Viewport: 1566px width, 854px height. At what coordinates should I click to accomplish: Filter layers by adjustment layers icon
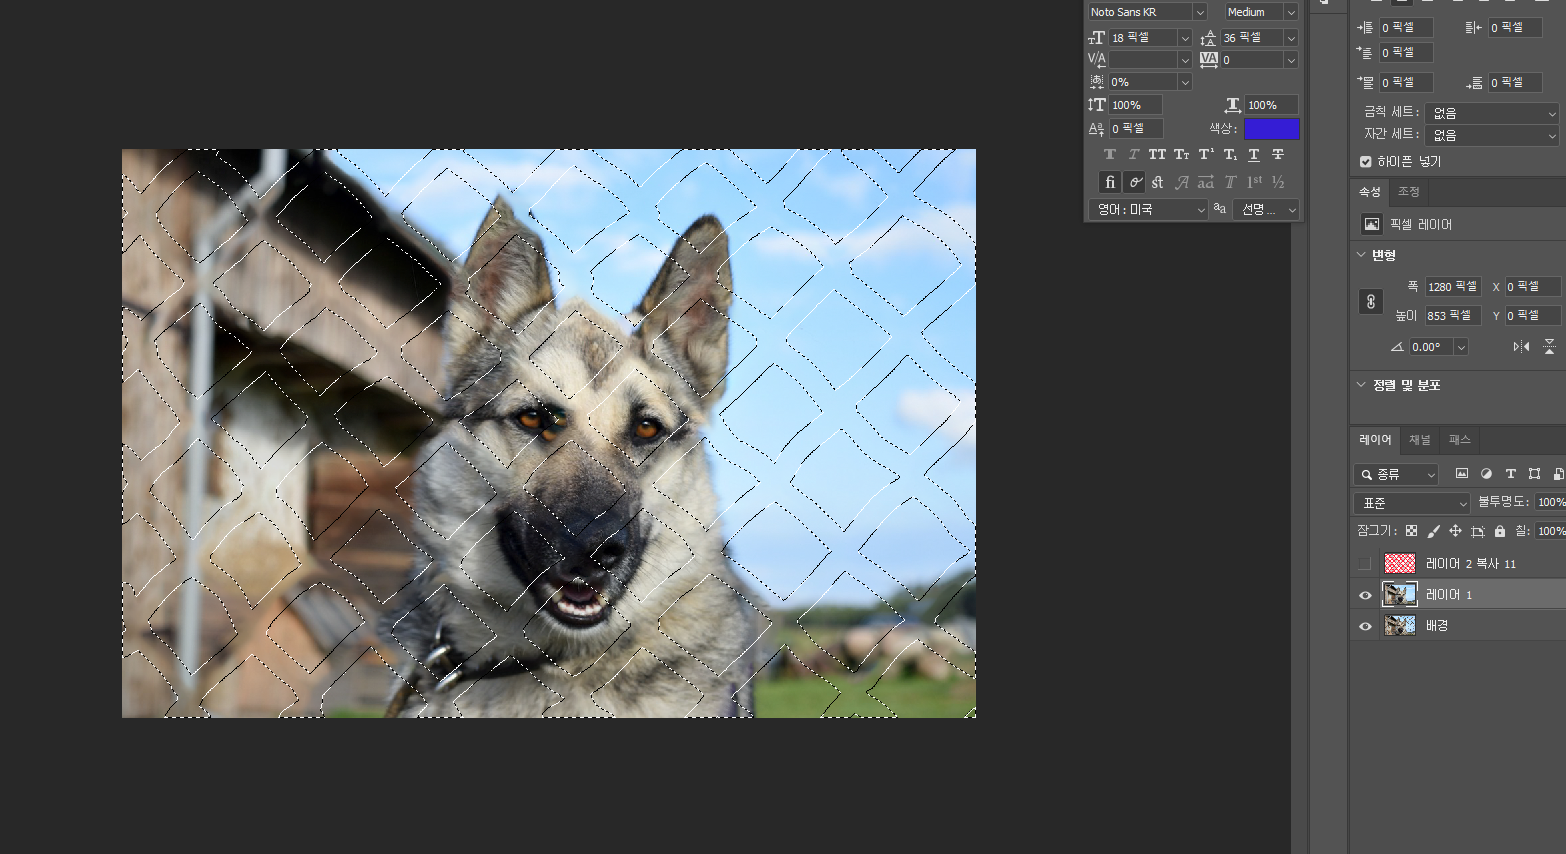pos(1486,474)
